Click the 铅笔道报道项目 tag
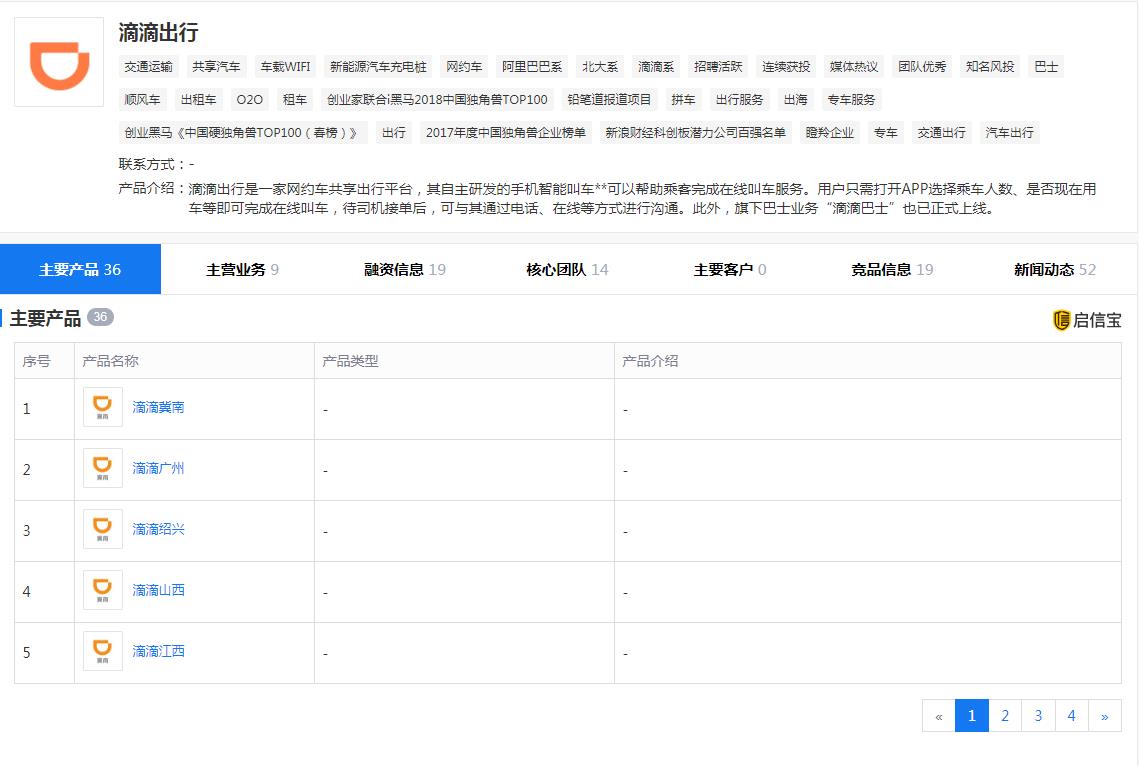The height and width of the screenshot is (766, 1139). pos(609,99)
